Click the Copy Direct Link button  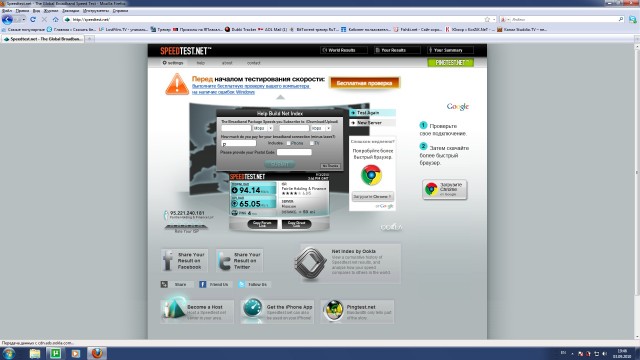click(296, 224)
